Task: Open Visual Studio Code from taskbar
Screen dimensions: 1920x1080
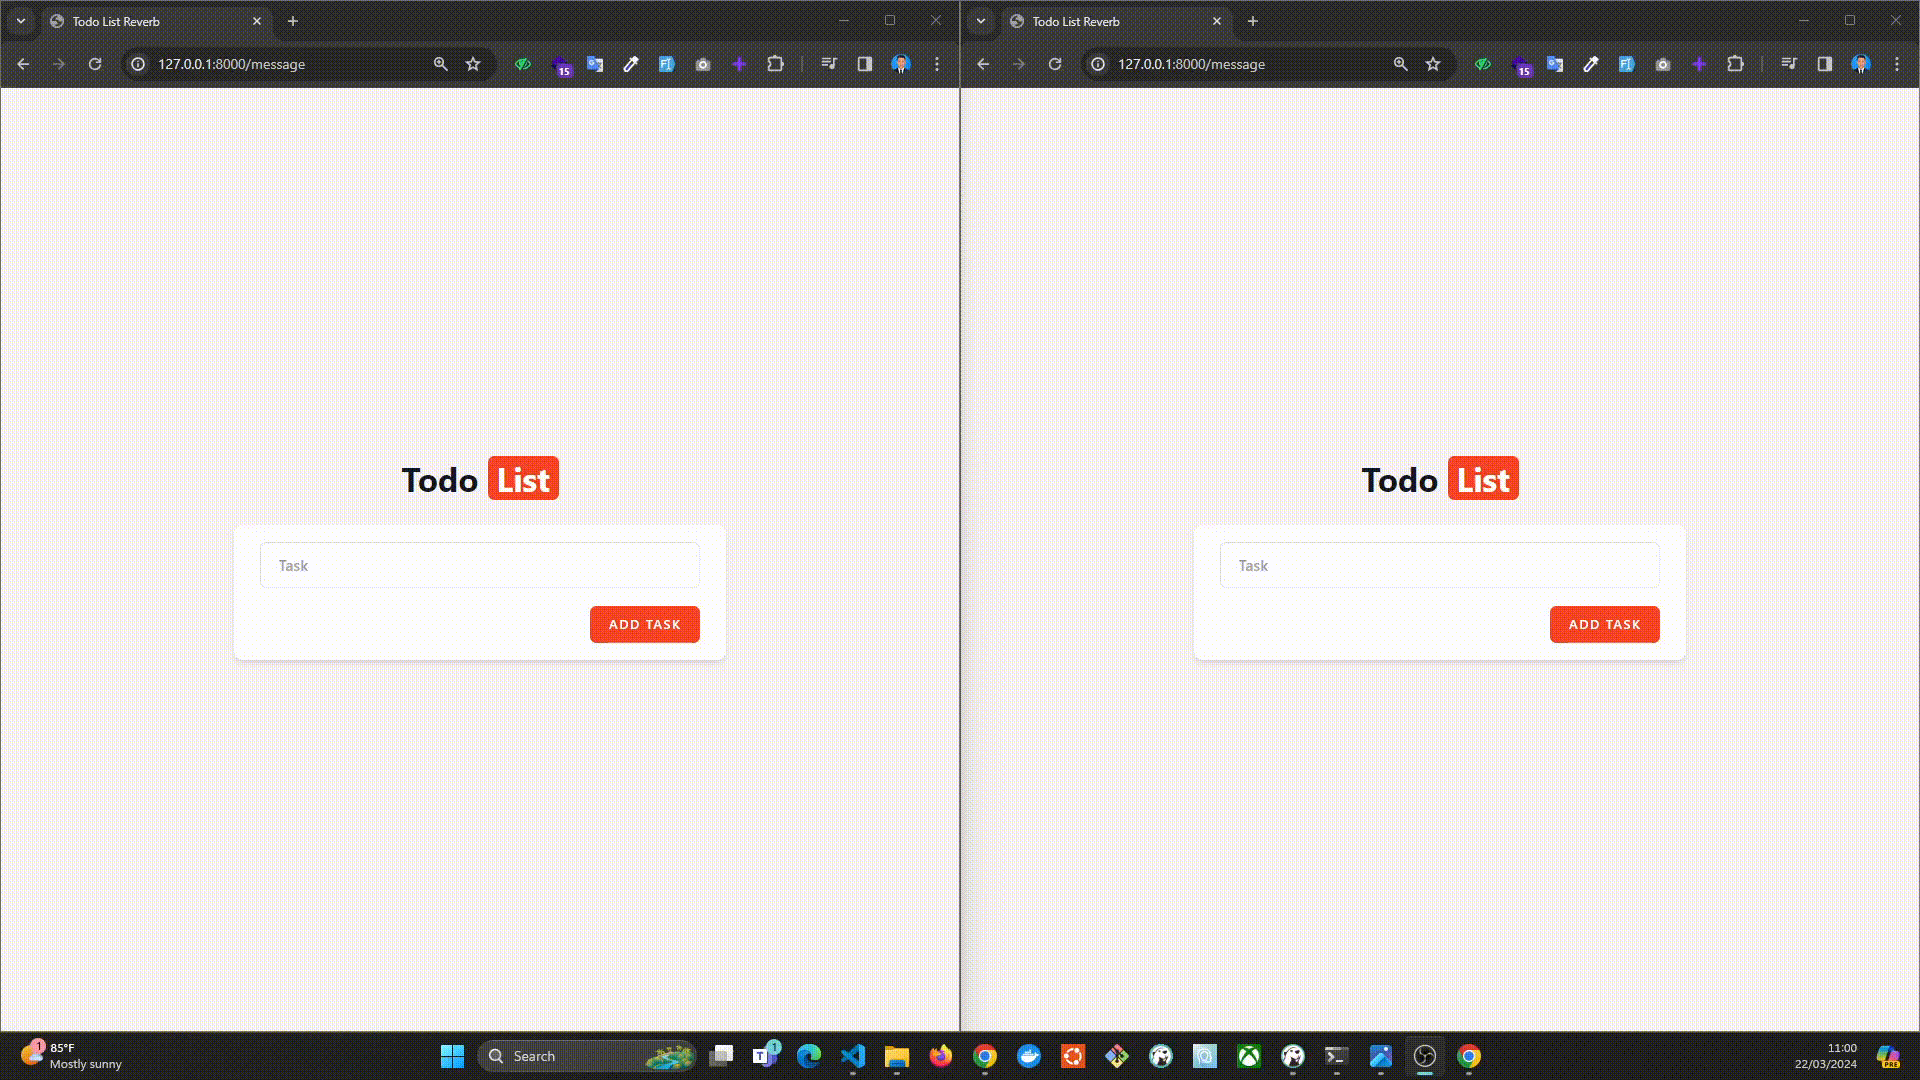Action: pyautogui.click(x=853, y=1056)
